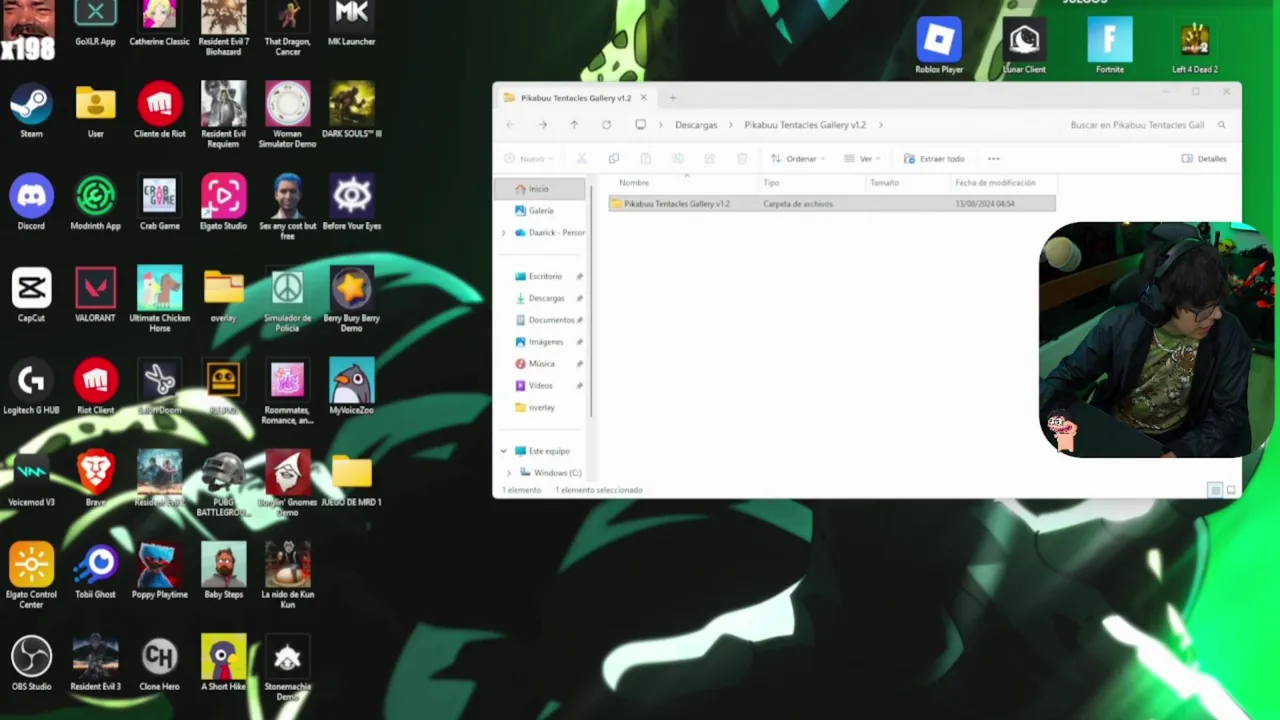Open the Elgato Control Center shortcut
The width and height of the screenshot is (1280, 720).
[x=31, y=575]
